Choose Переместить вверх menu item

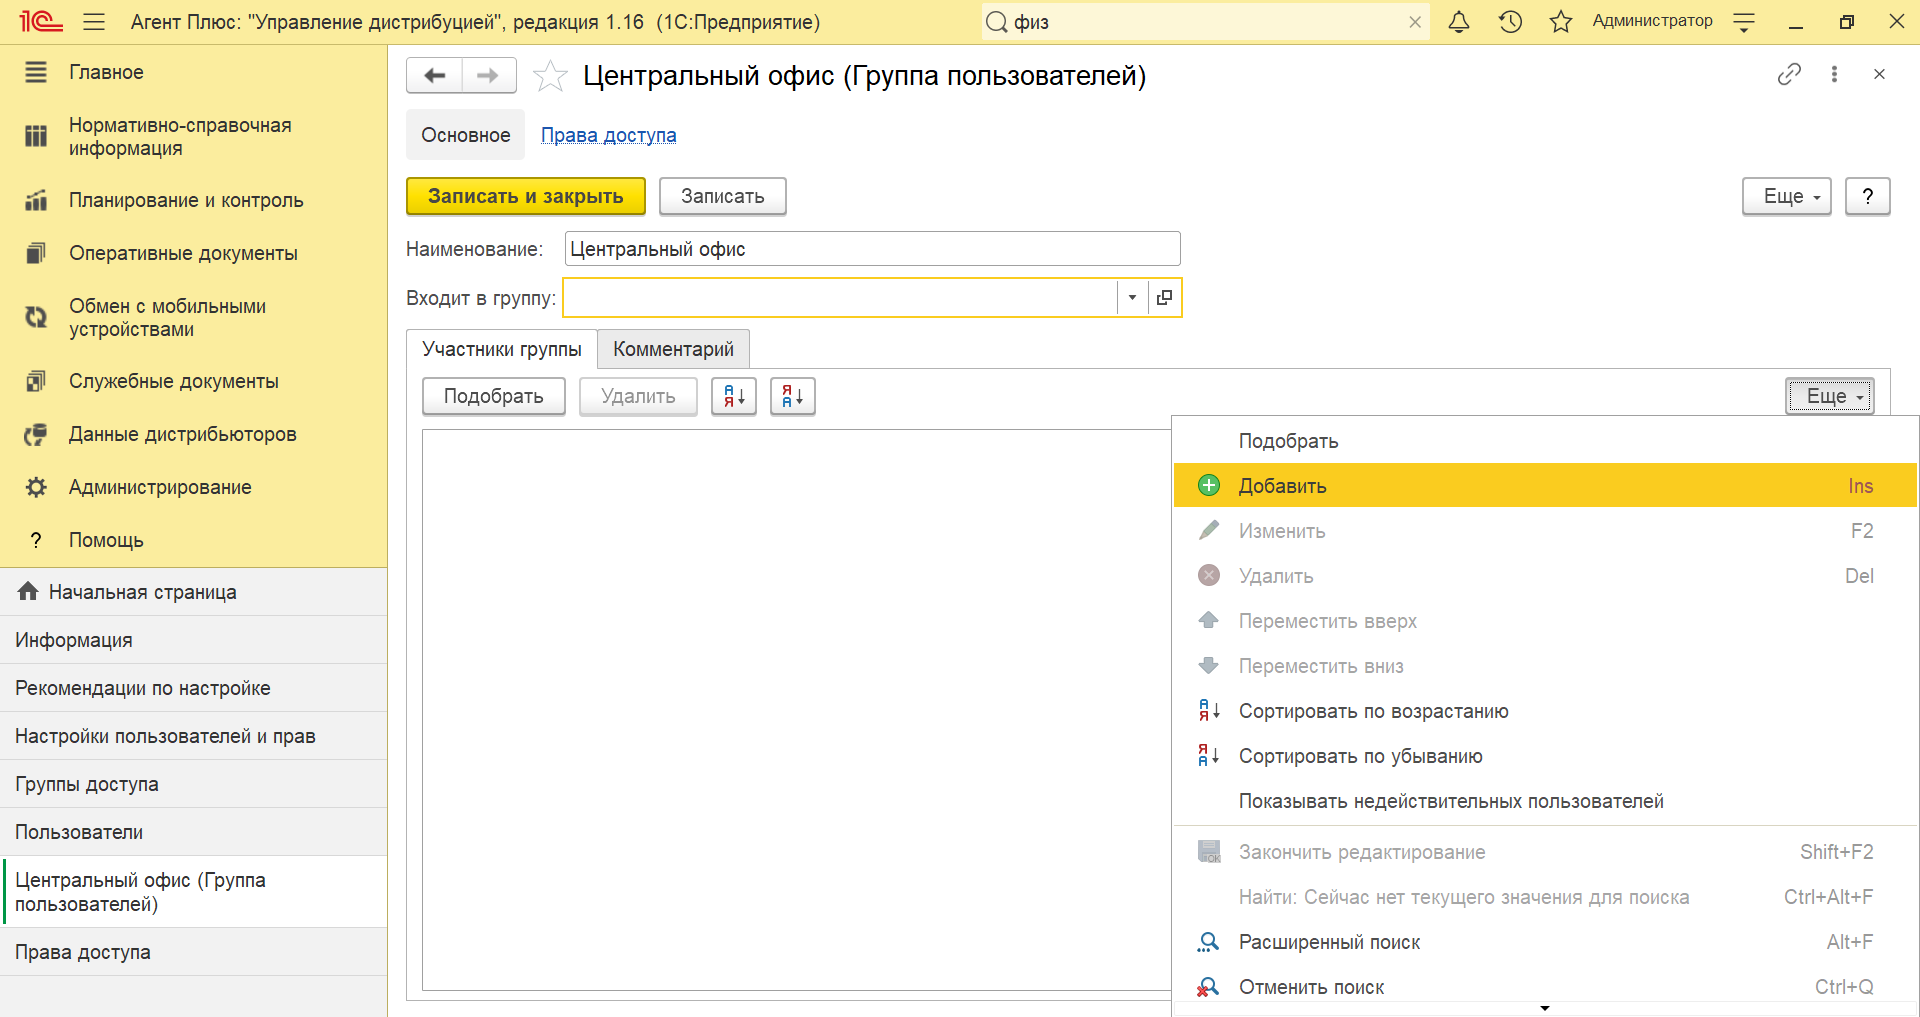click(1545, 621)
